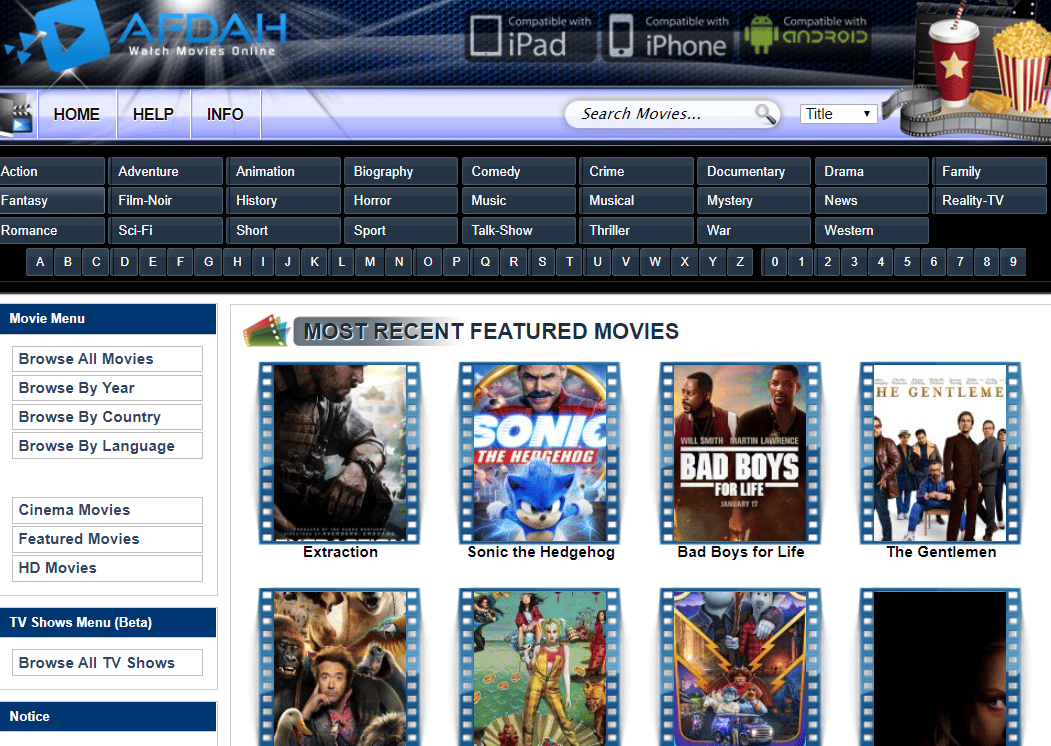
Task: Open the Extraction movie poster
Action: pos(339,453)
